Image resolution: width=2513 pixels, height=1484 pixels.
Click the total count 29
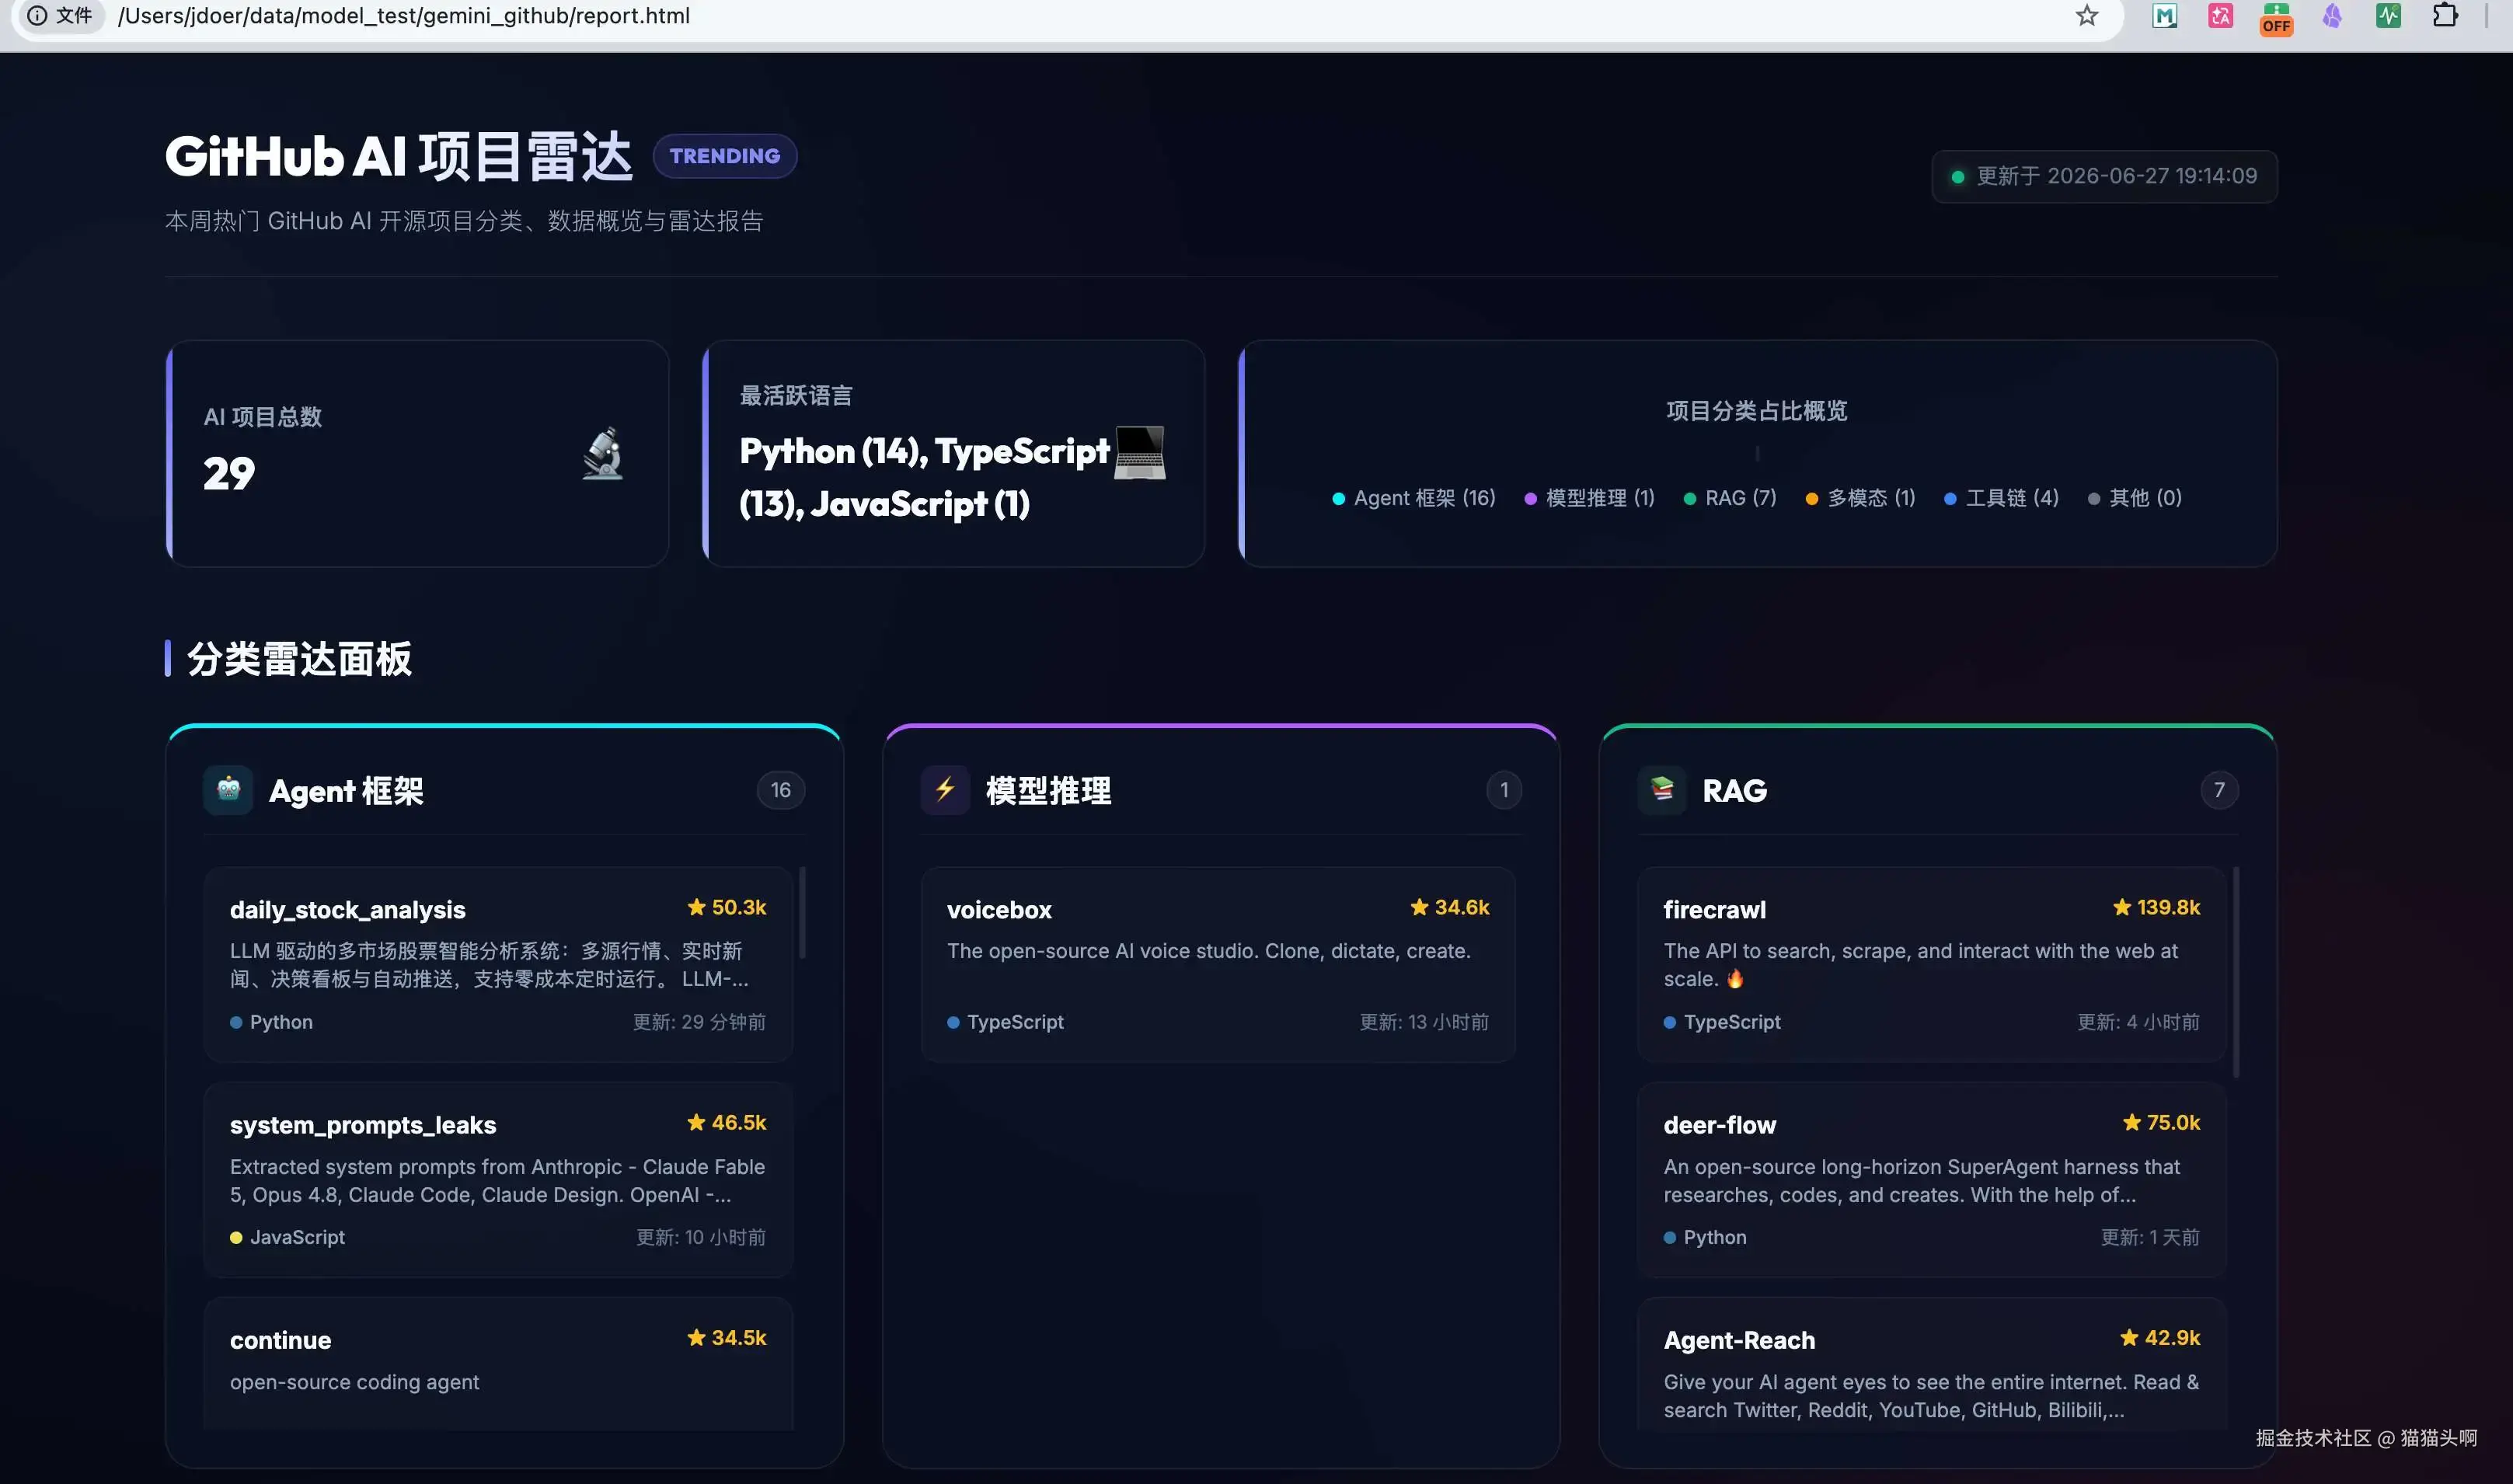229,473
